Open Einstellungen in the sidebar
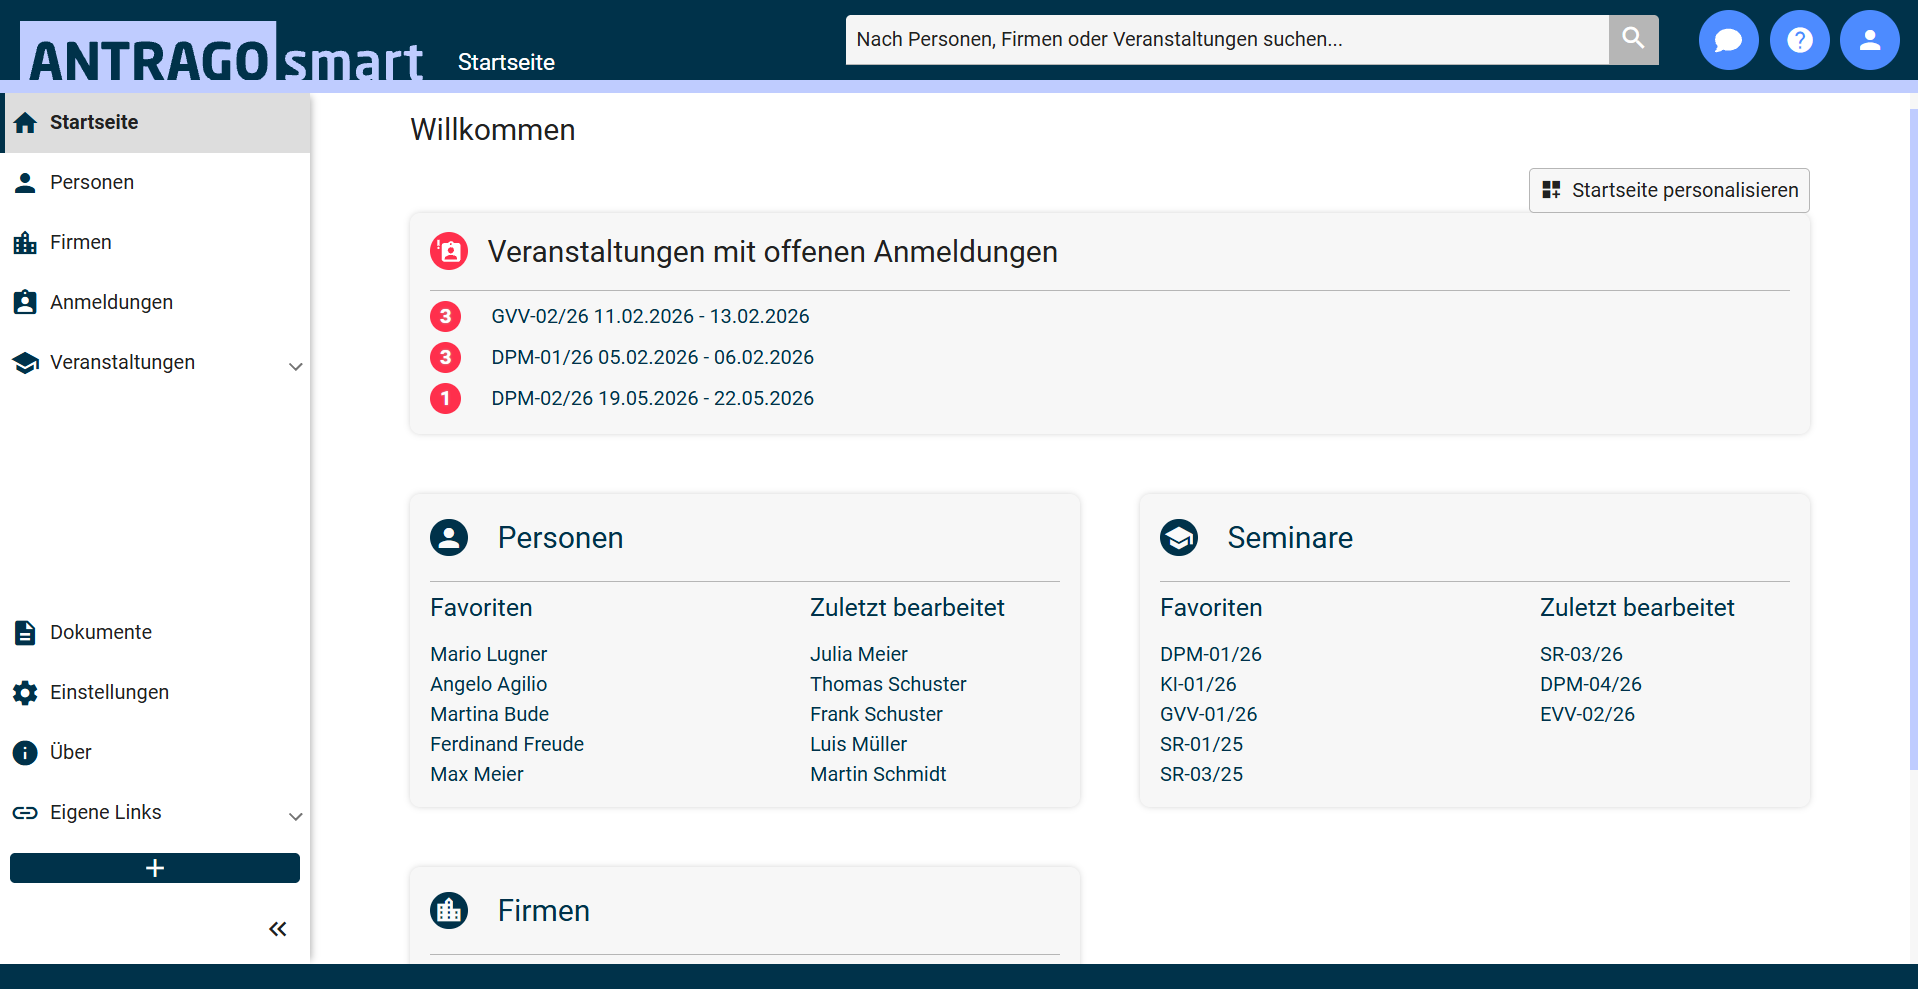This screenshot has height=989, width=1918. pyautogui.click(x=109, y=692)
